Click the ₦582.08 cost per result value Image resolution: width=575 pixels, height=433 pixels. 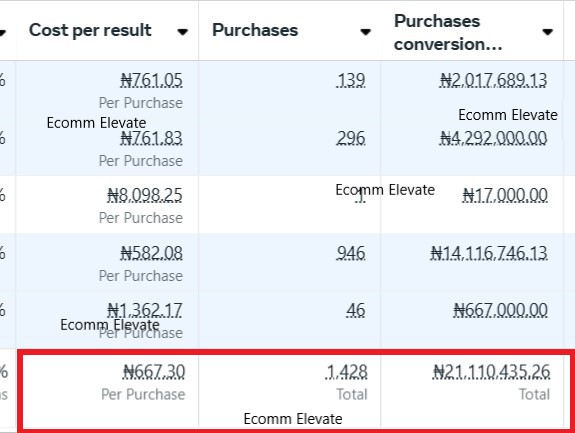(151, 253)
